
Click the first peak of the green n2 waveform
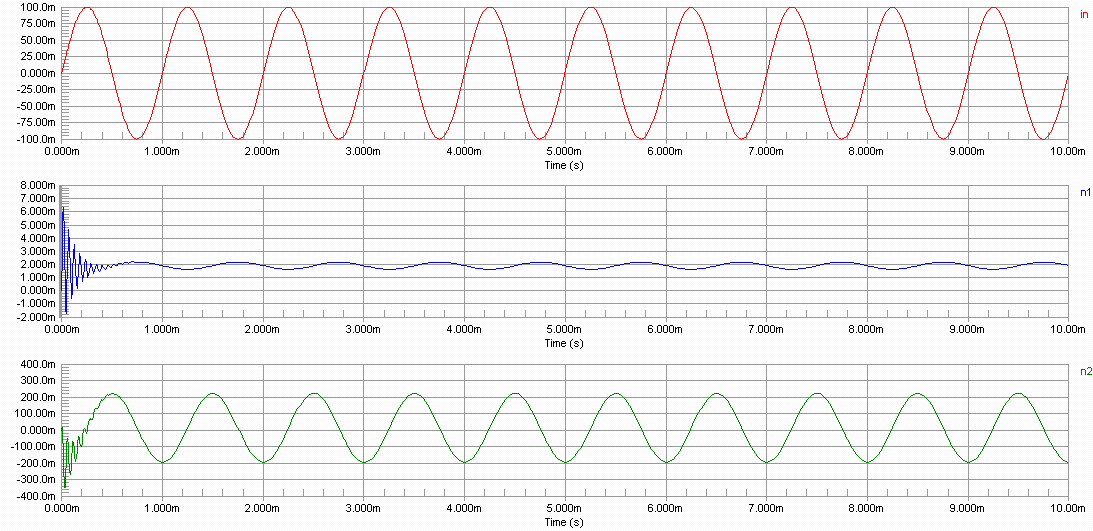pyautogui.click(x=113, y=393)
